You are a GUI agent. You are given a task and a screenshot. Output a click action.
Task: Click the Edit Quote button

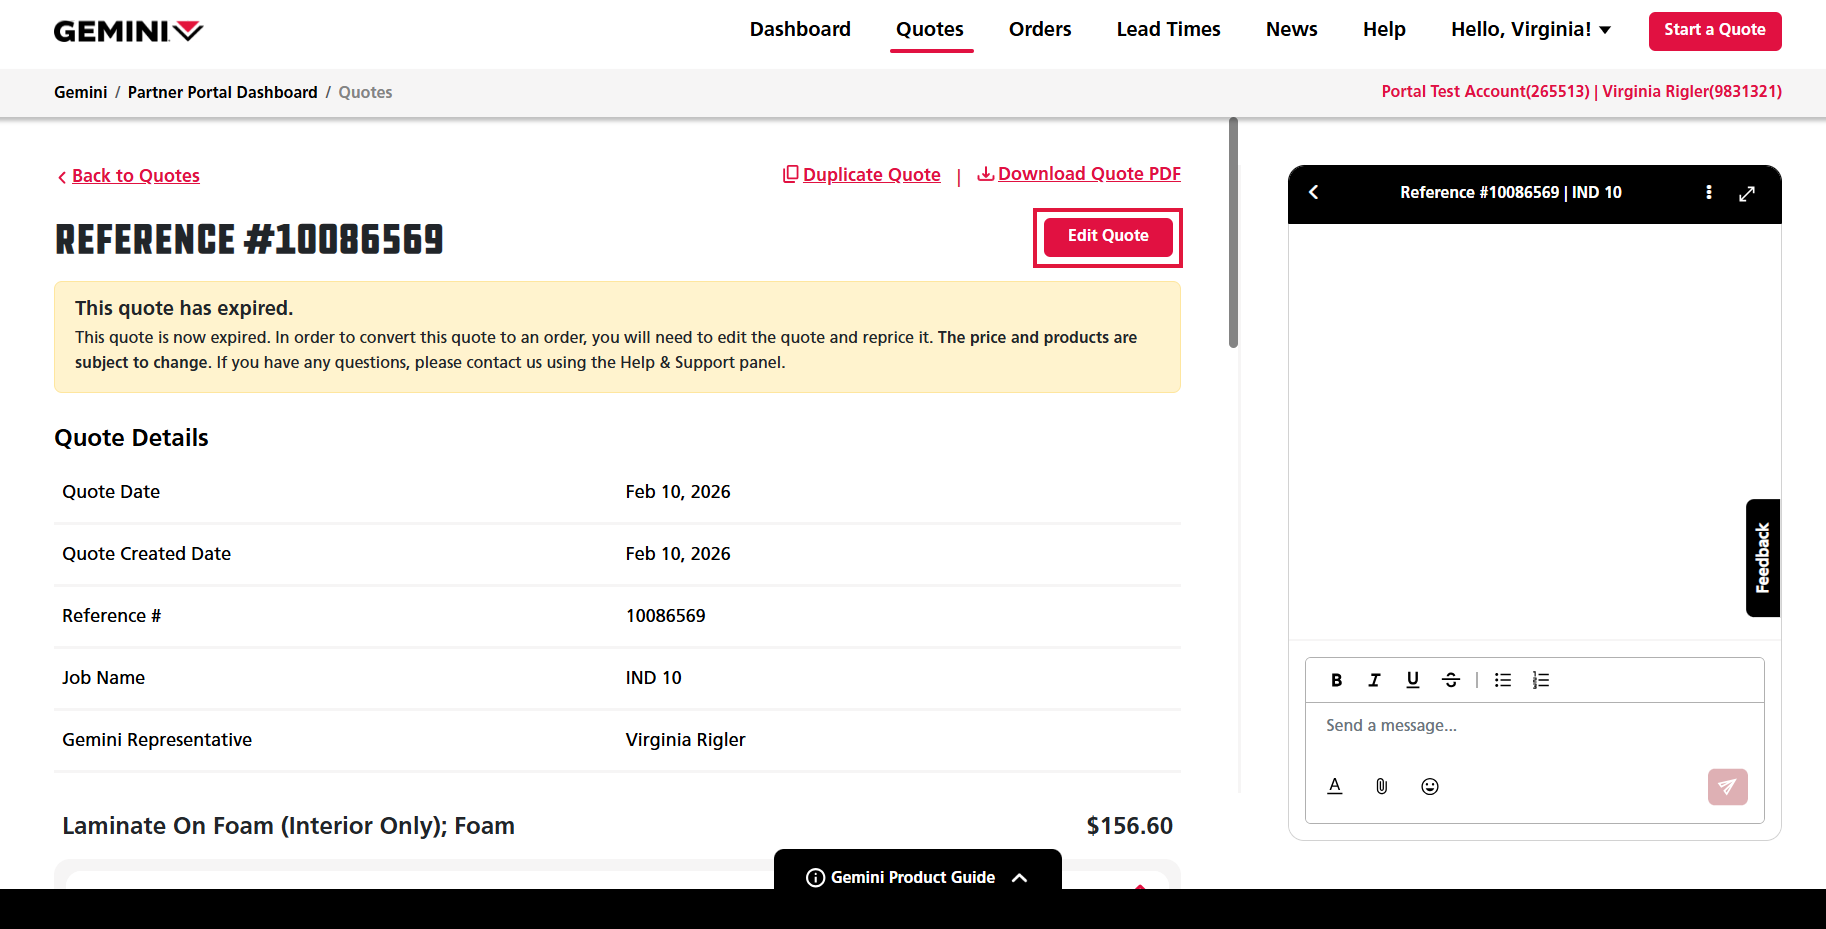tap(1107, 237)
